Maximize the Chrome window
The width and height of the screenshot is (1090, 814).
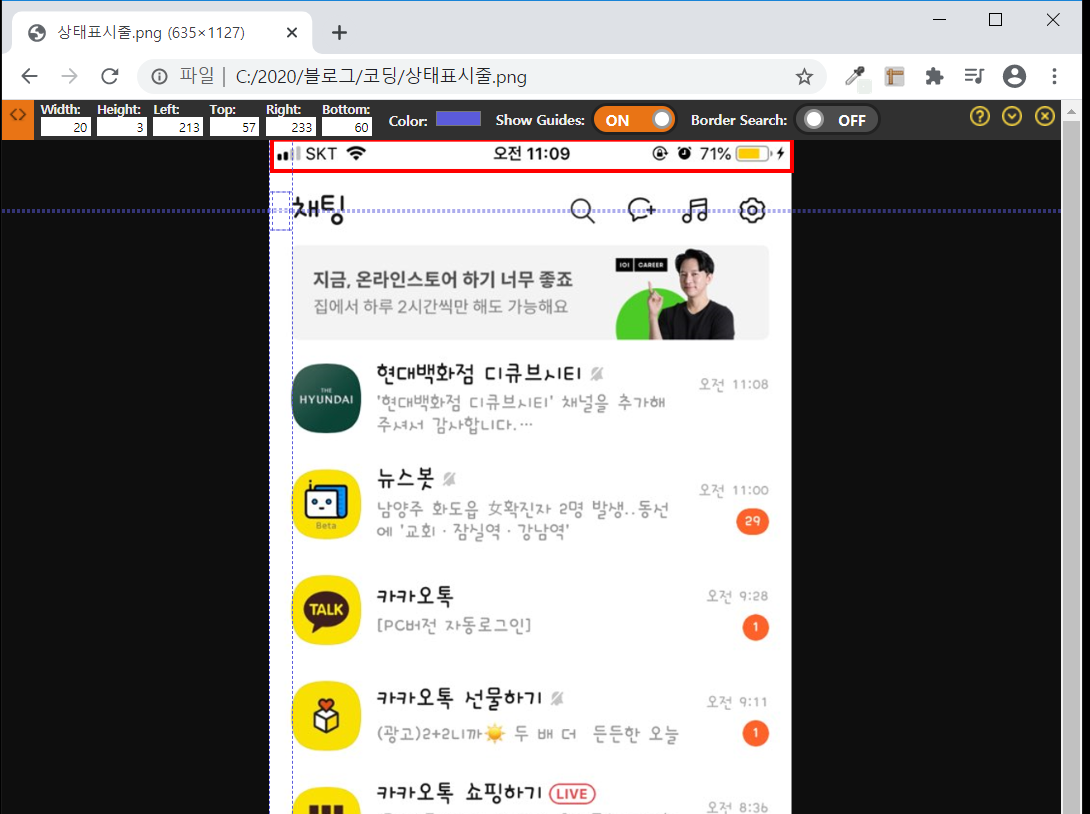[995, 19]
